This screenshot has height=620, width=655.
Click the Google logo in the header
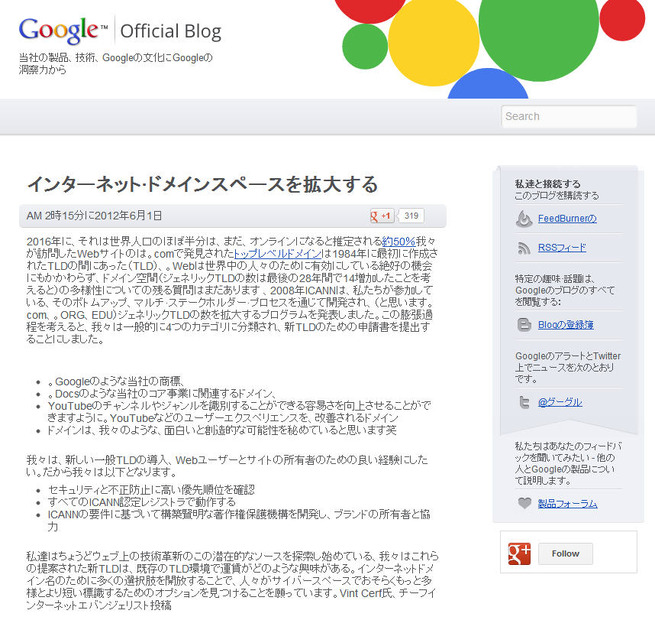[x=63, y=30]
